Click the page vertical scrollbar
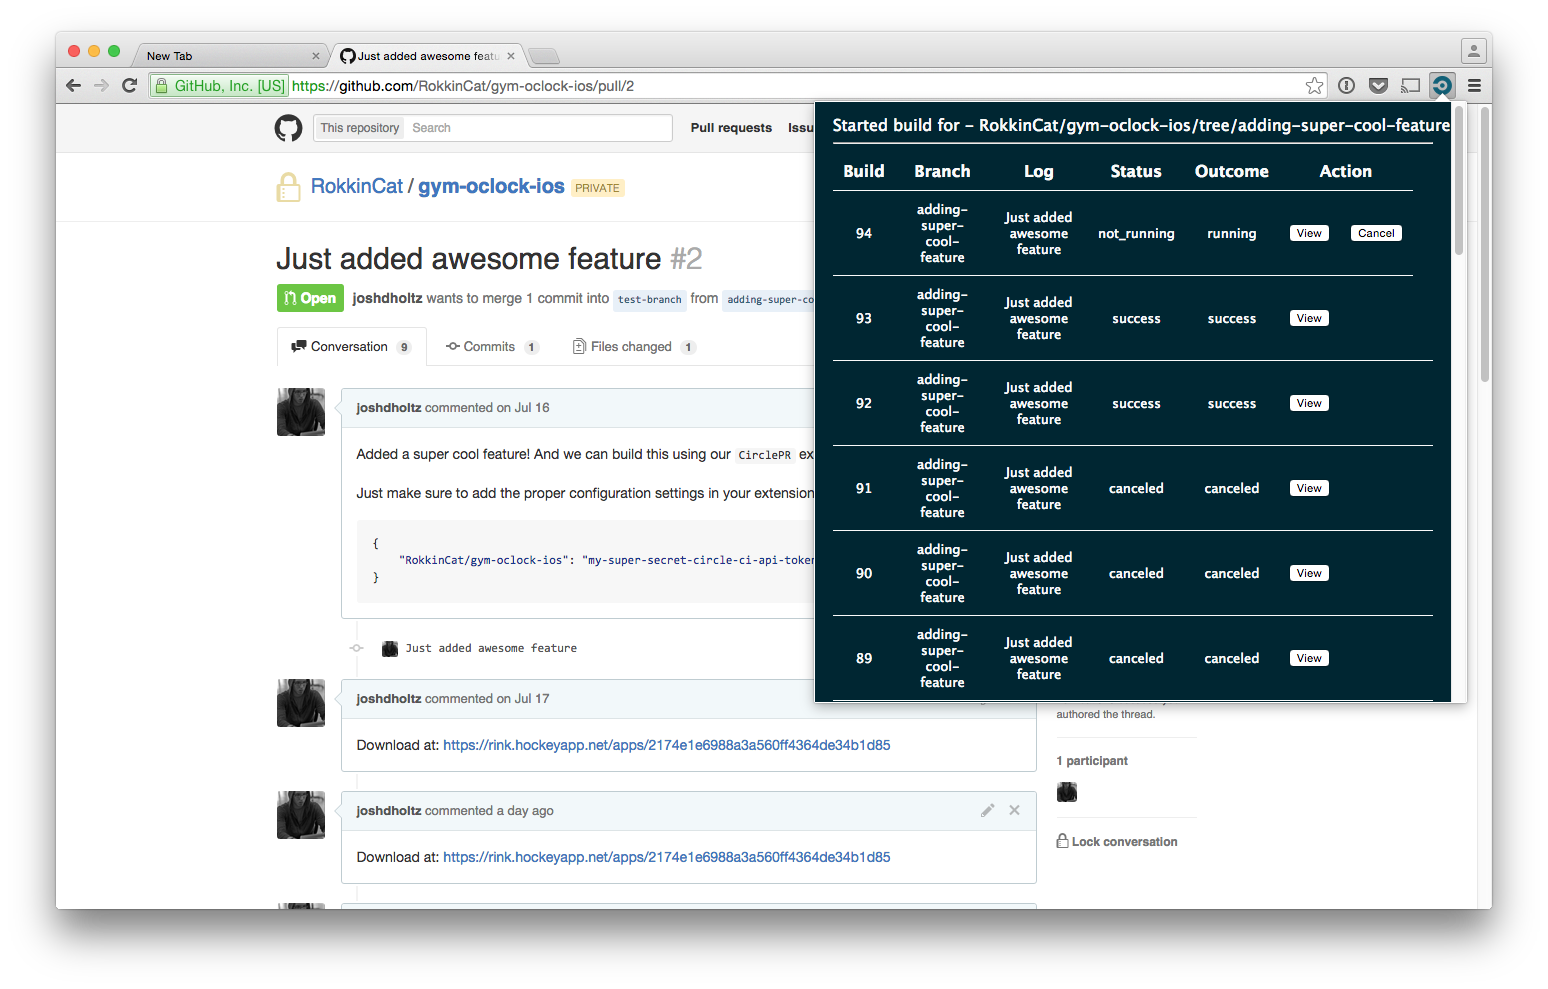 coord(1485,244)
